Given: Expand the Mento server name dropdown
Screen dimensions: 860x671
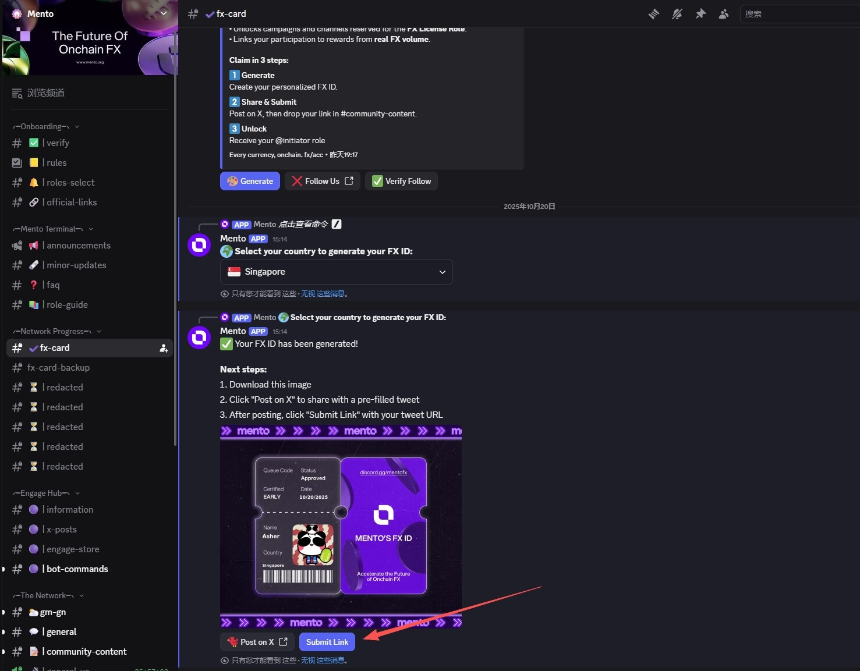Looking at the screenshot, I should click(x=164, y=14).
